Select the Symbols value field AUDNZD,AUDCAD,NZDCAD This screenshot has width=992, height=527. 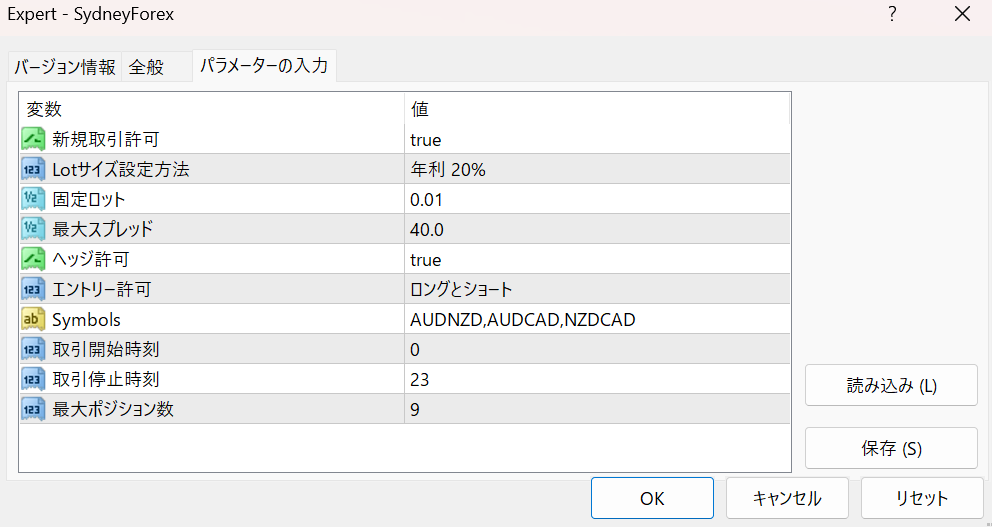[597, 319]
